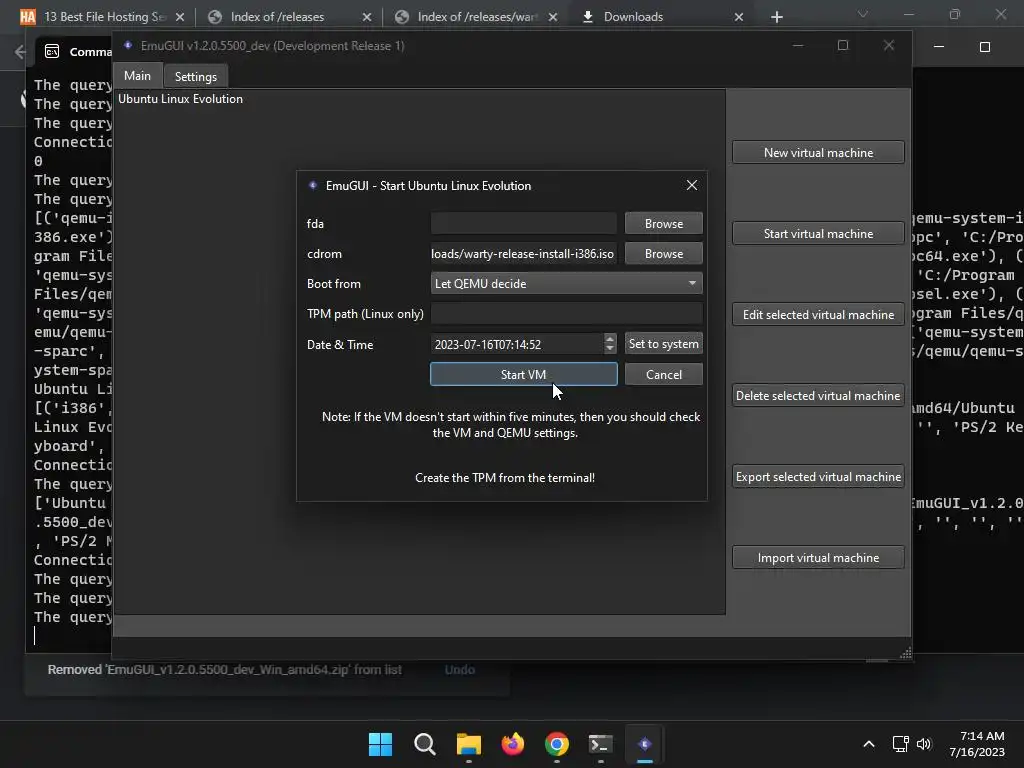The image size is (1024, 768).
Task: Switch to Main tab
Action: coord(137,76)
